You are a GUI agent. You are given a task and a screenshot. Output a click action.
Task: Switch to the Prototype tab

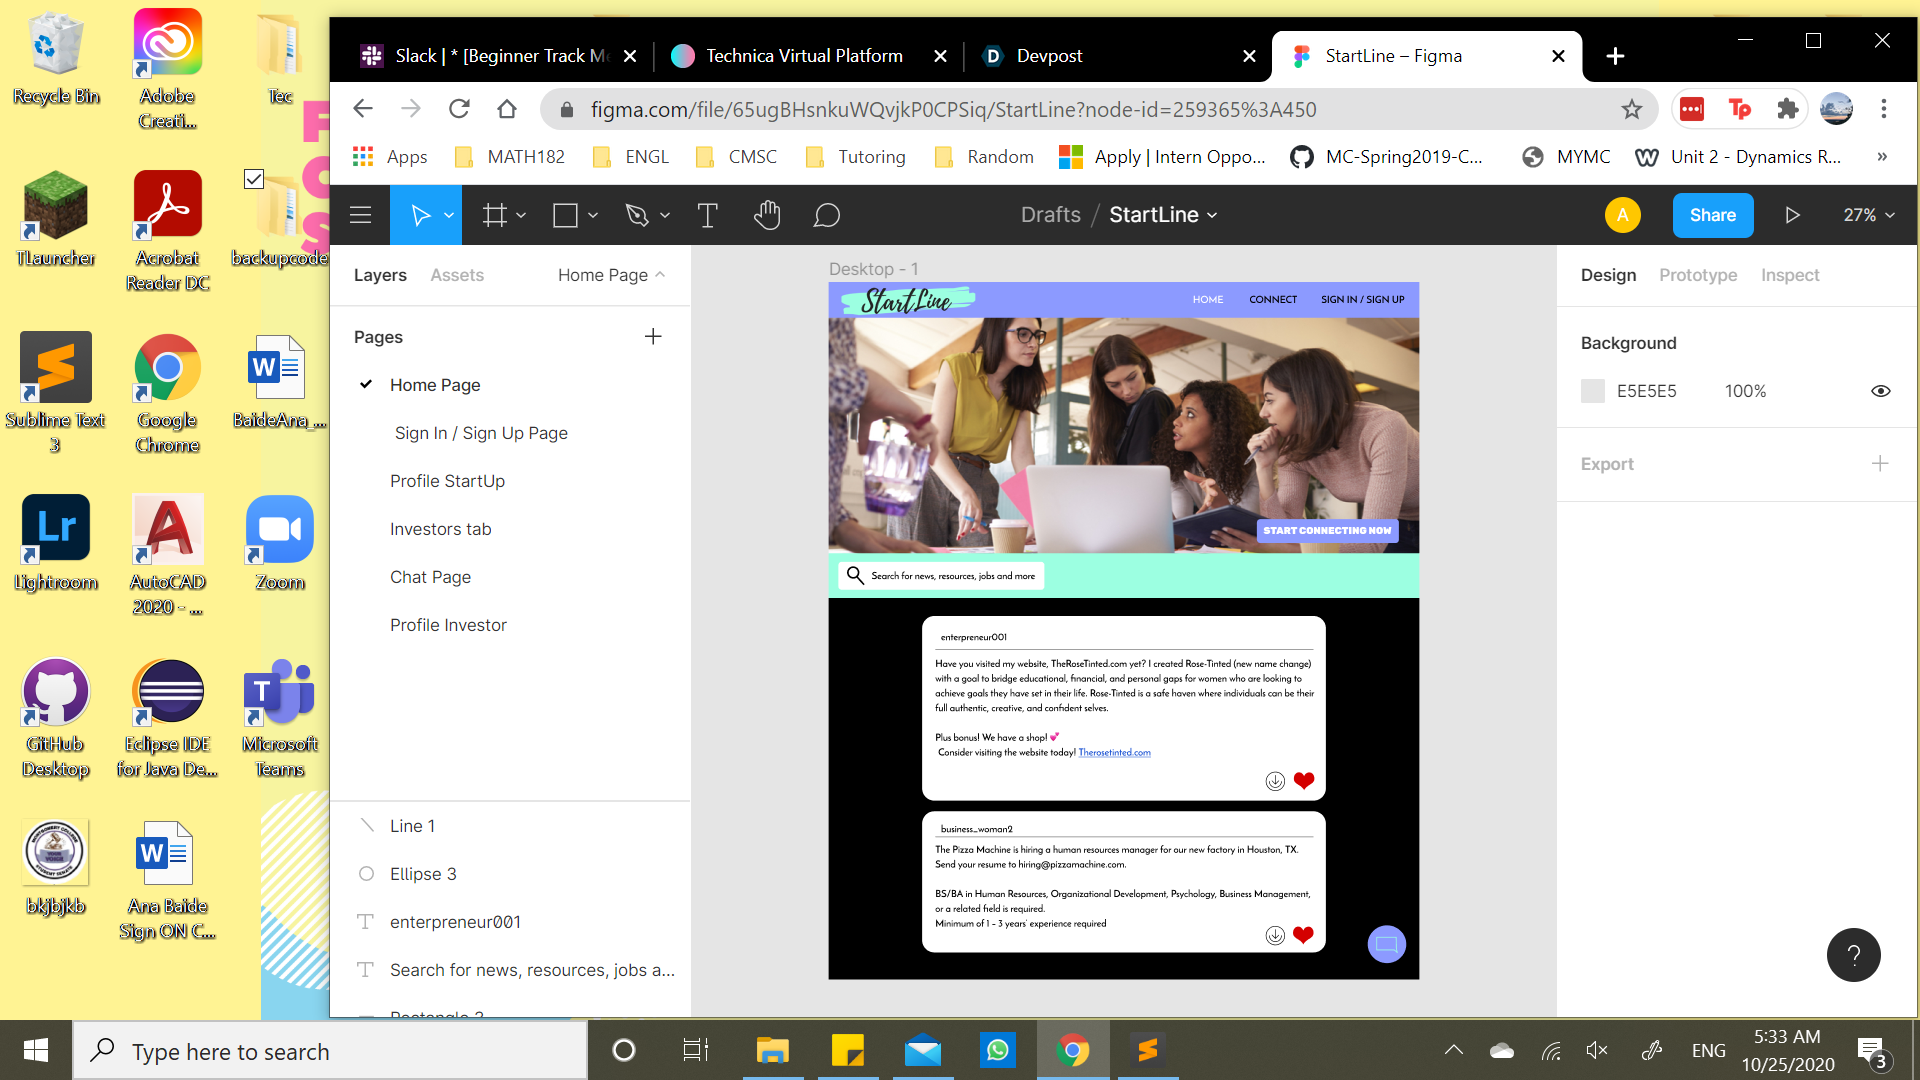pos(1697,275)
